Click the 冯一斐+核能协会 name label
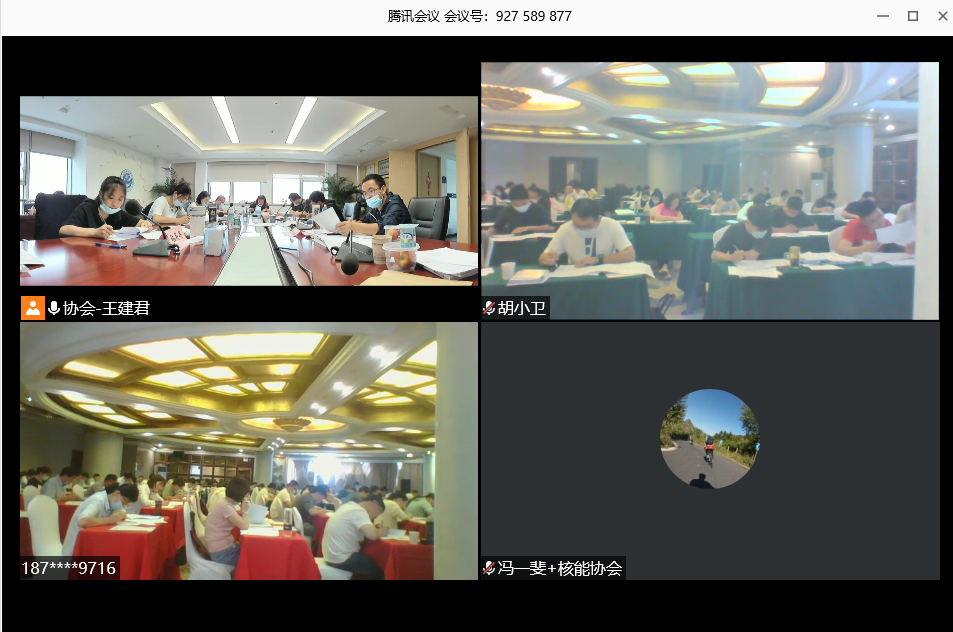Screen dimensions: 953x632 [560, 568]
